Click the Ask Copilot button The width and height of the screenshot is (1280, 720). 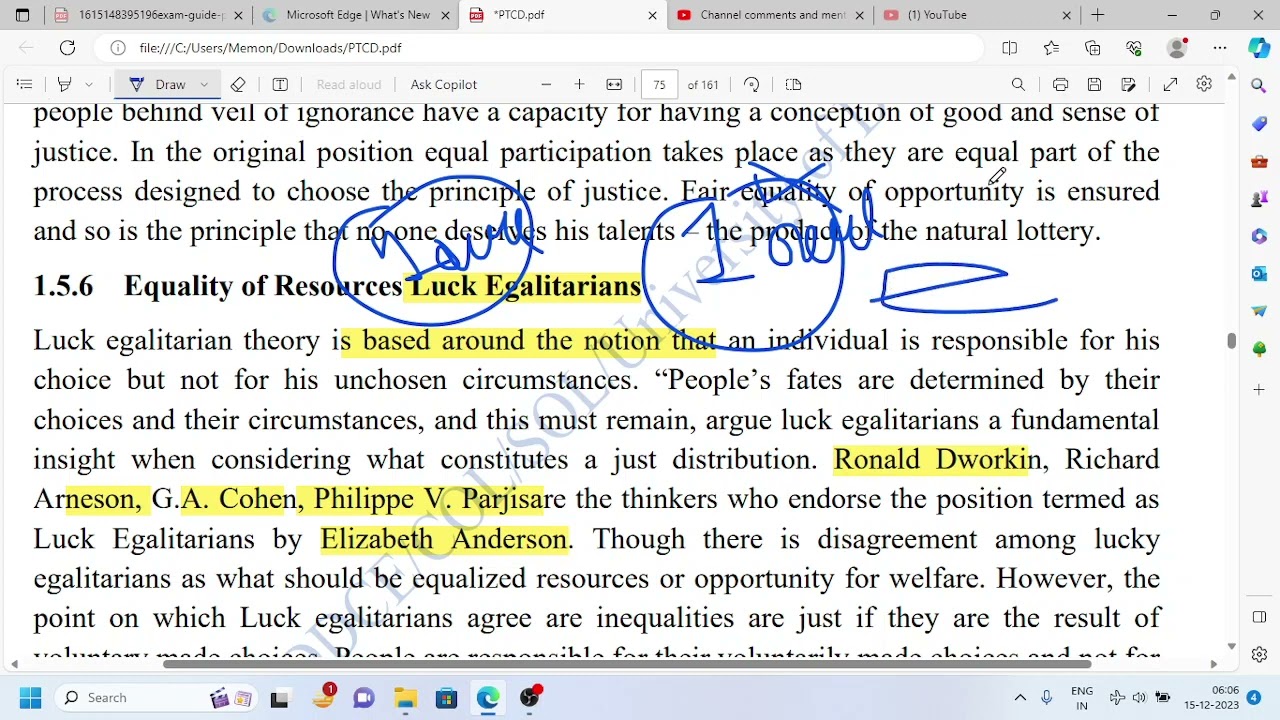pos(444,85)
